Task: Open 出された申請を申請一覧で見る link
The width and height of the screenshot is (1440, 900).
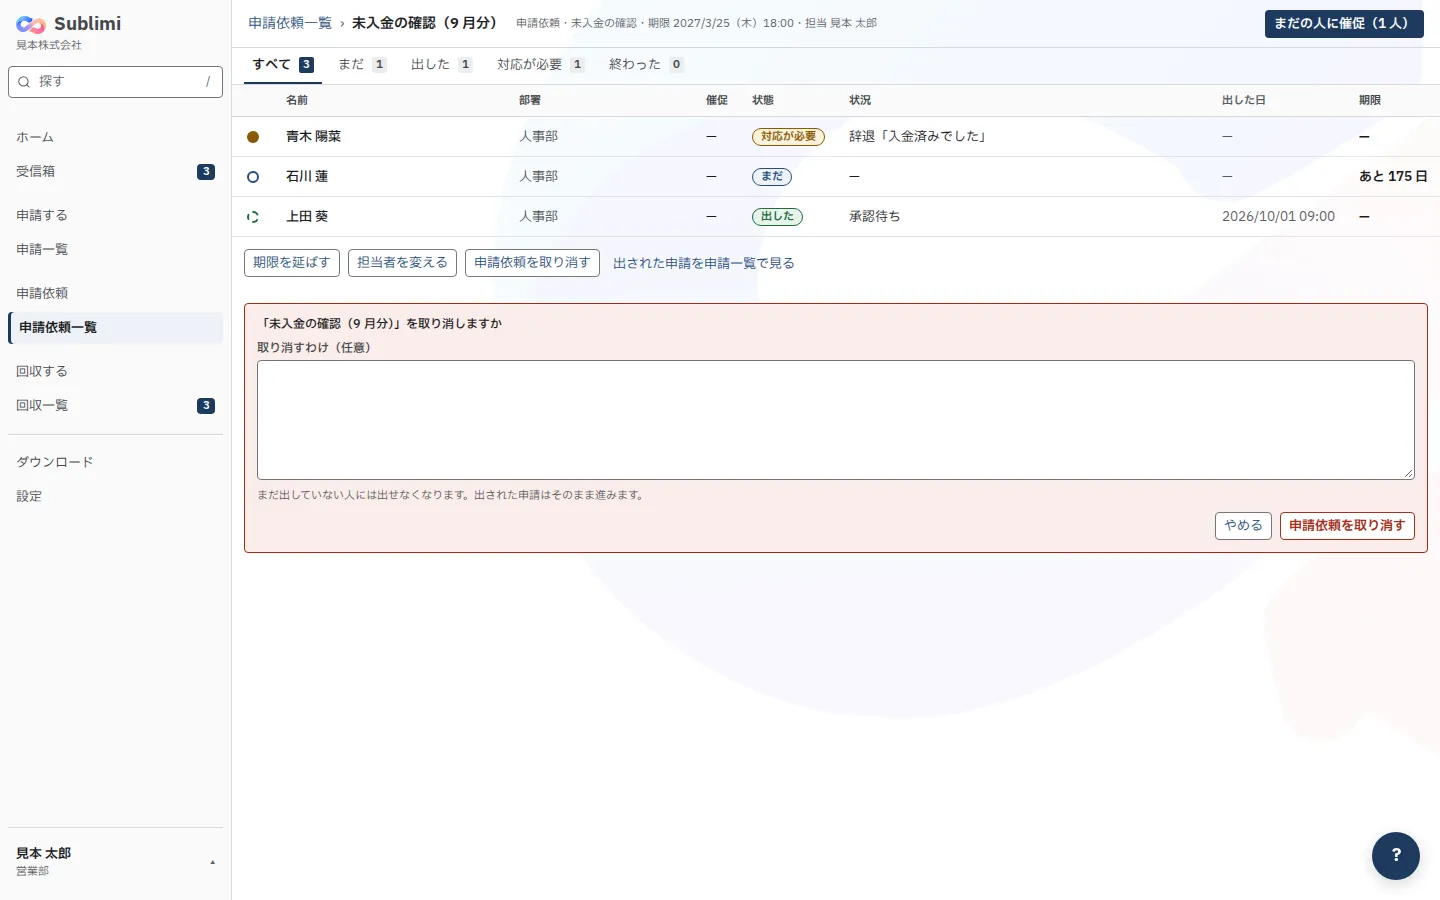Action: click(704, 263)
